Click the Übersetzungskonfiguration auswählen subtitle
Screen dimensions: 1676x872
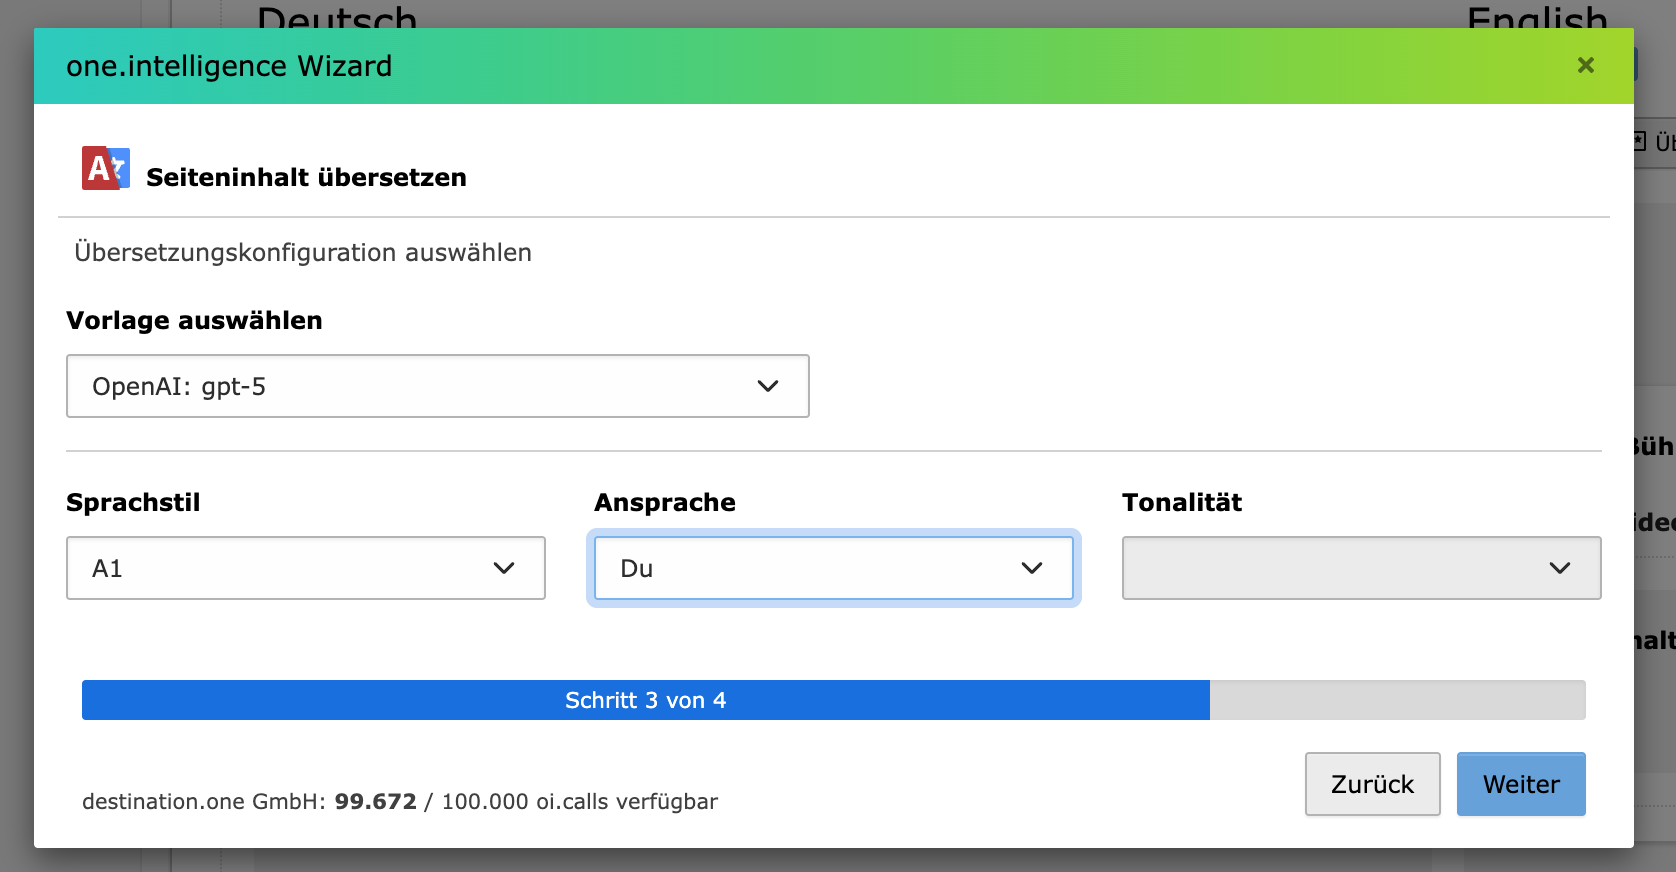point(303,252)
